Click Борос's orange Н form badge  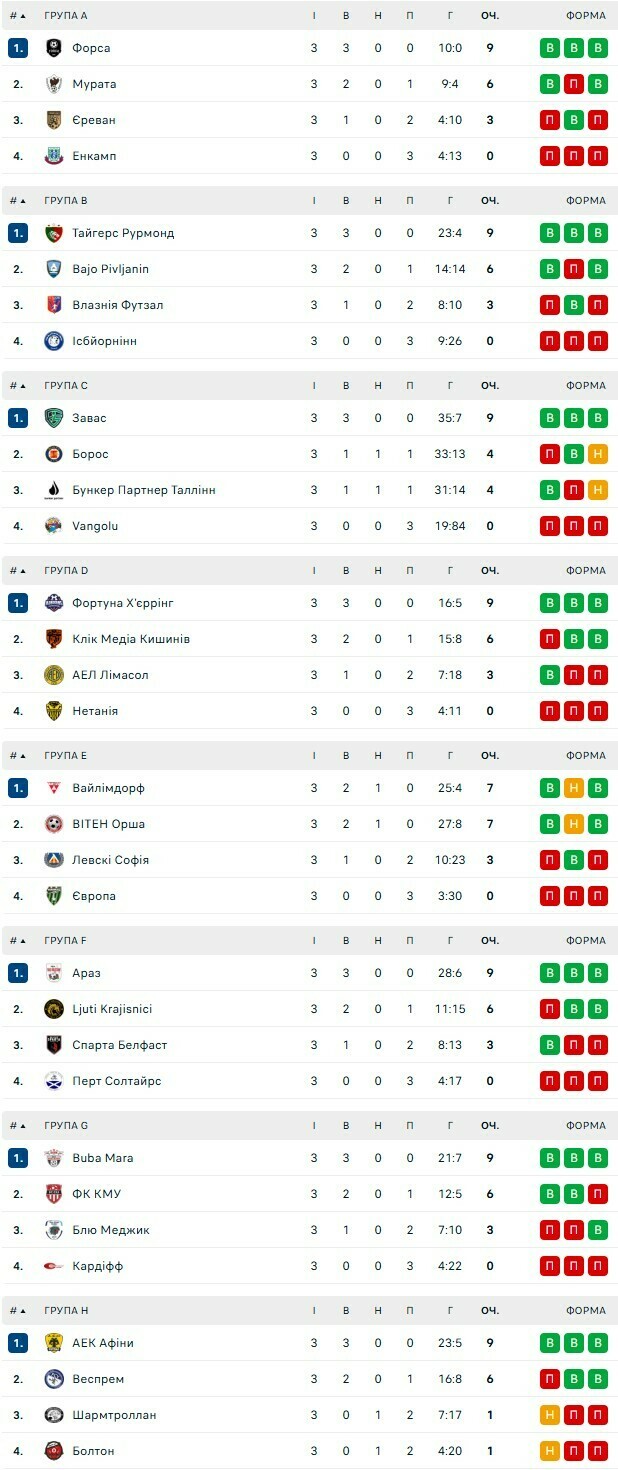(x=598, y=454)
